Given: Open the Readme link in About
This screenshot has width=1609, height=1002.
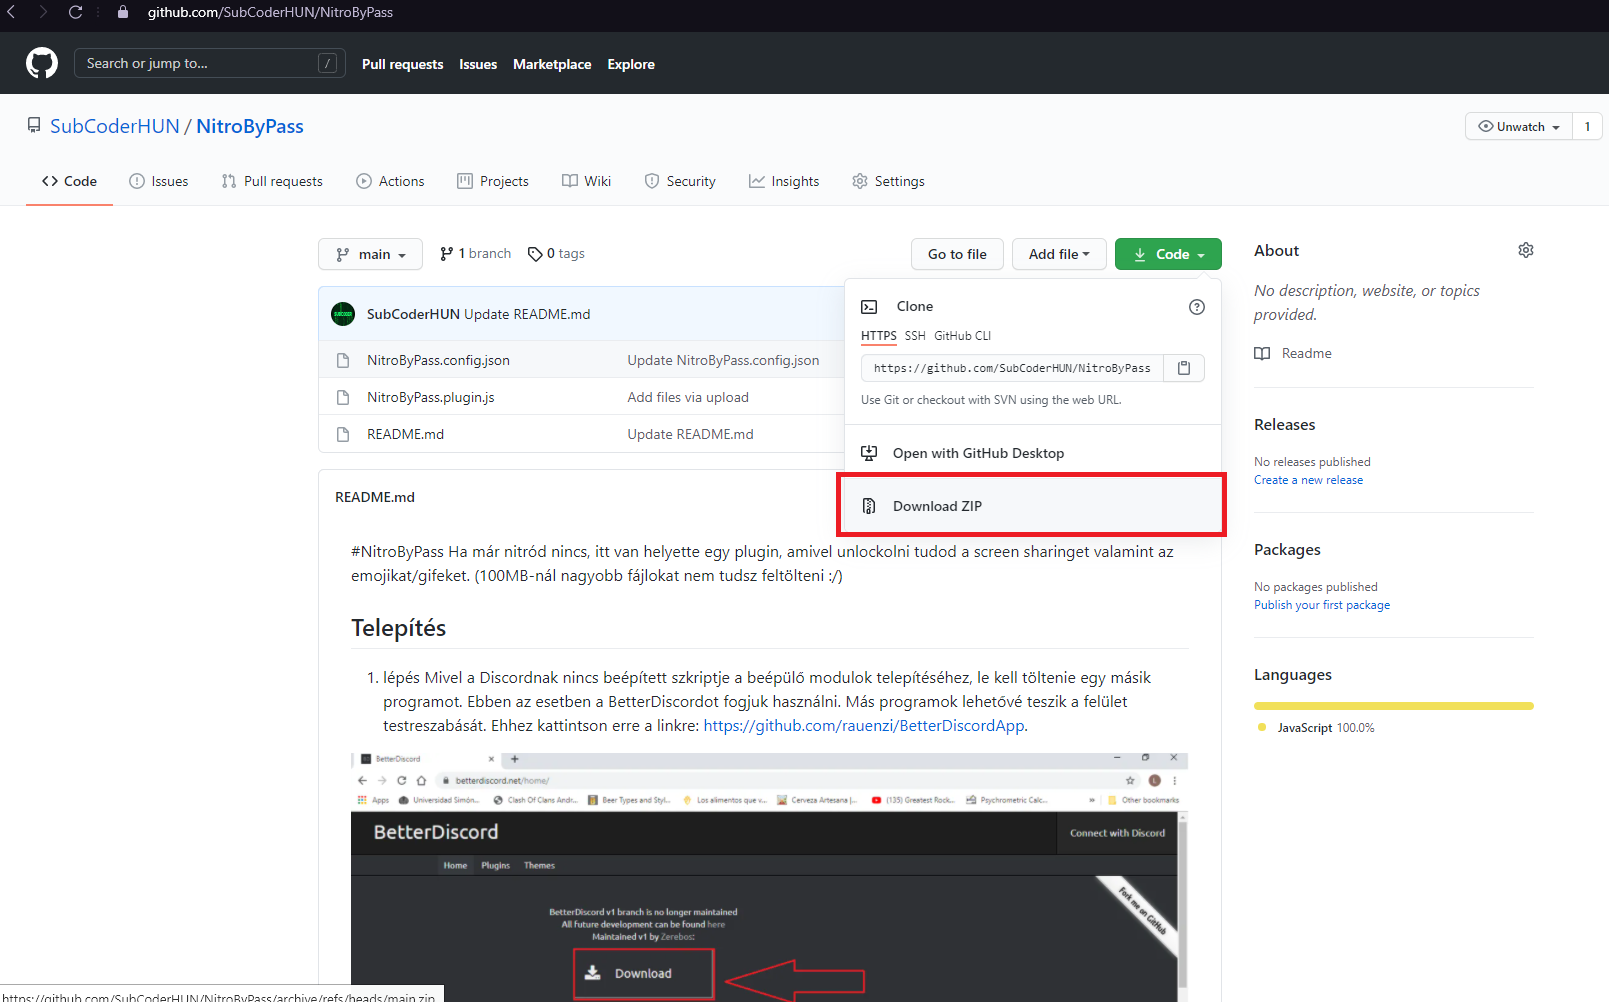Looking at the screenshot, I should pos(1293,353).
